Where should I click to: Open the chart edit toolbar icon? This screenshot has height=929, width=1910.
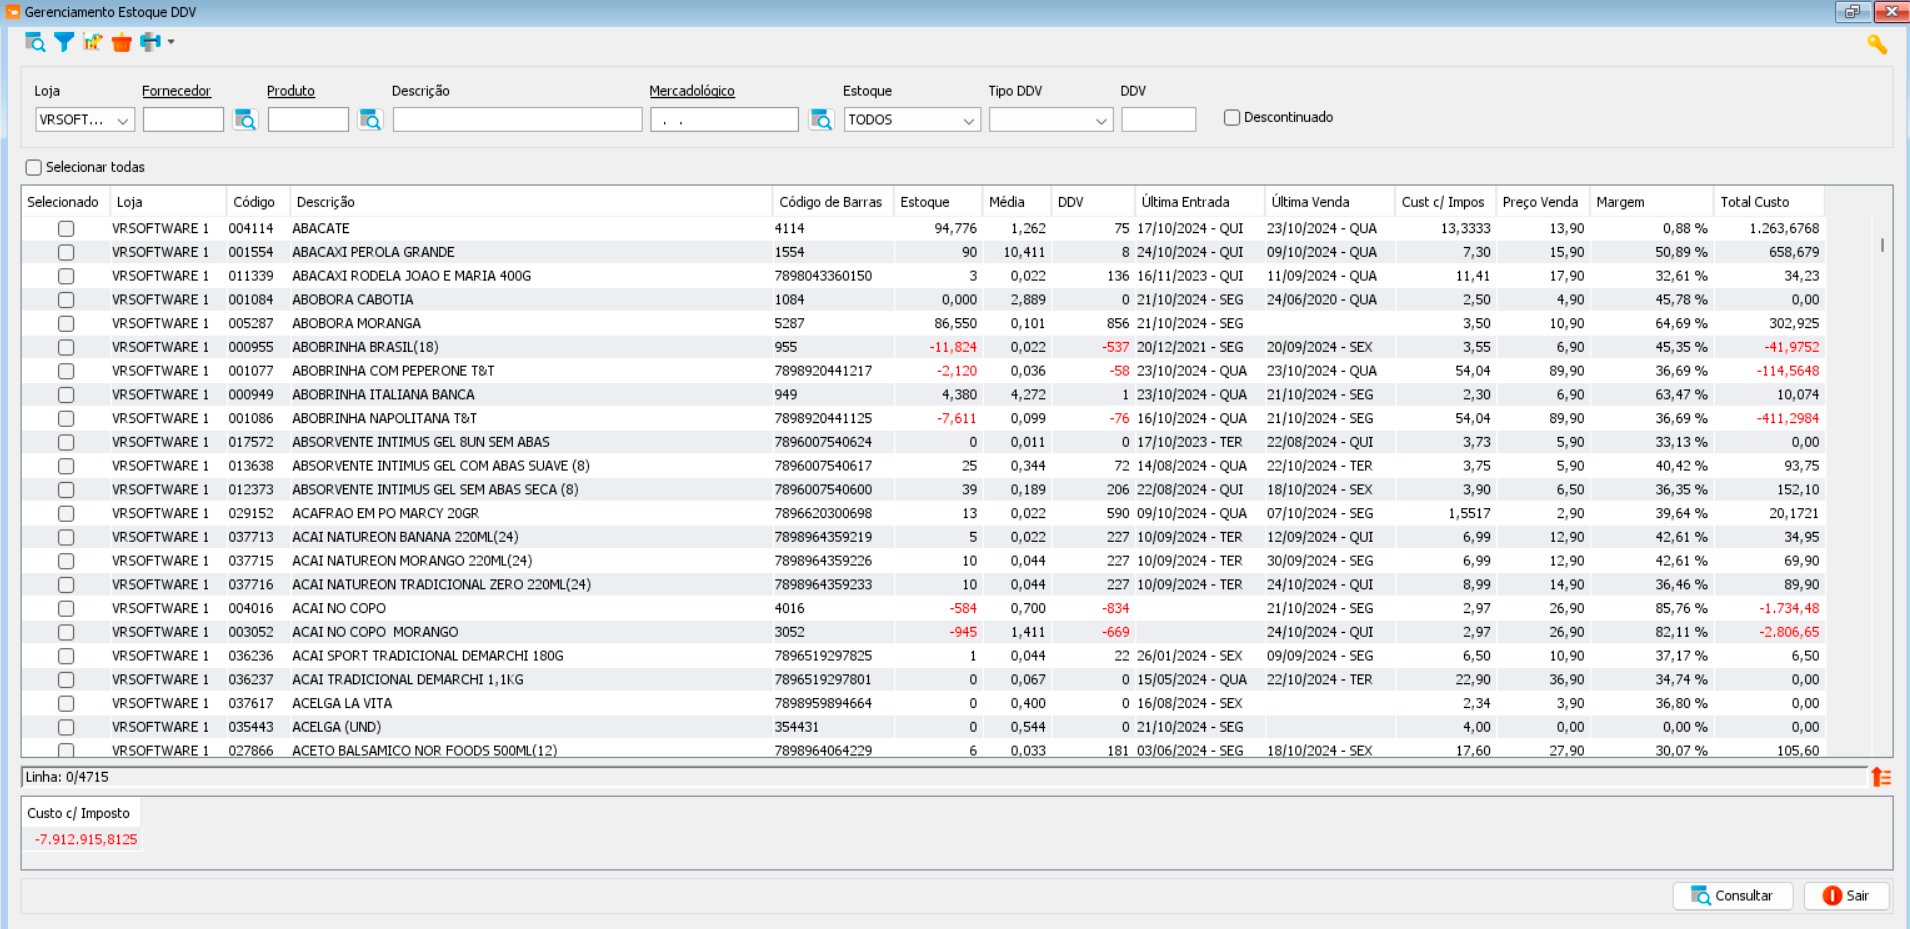(x=93, y=42)
